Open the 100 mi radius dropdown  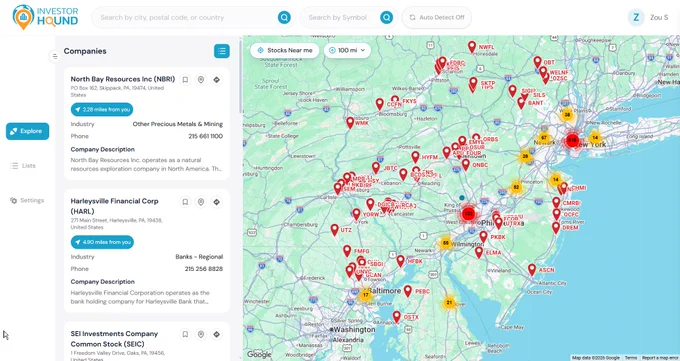pyautogui.click(x=347, y=50)
